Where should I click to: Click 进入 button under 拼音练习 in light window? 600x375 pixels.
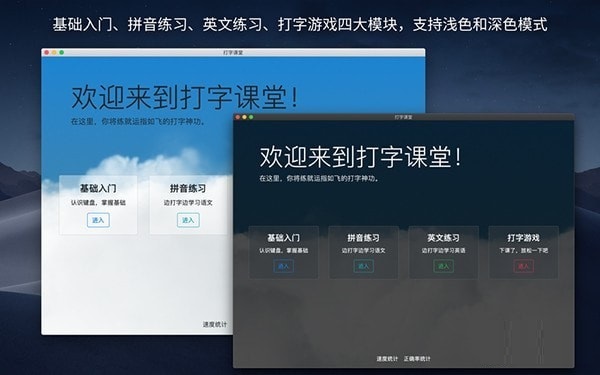point(188,220)
